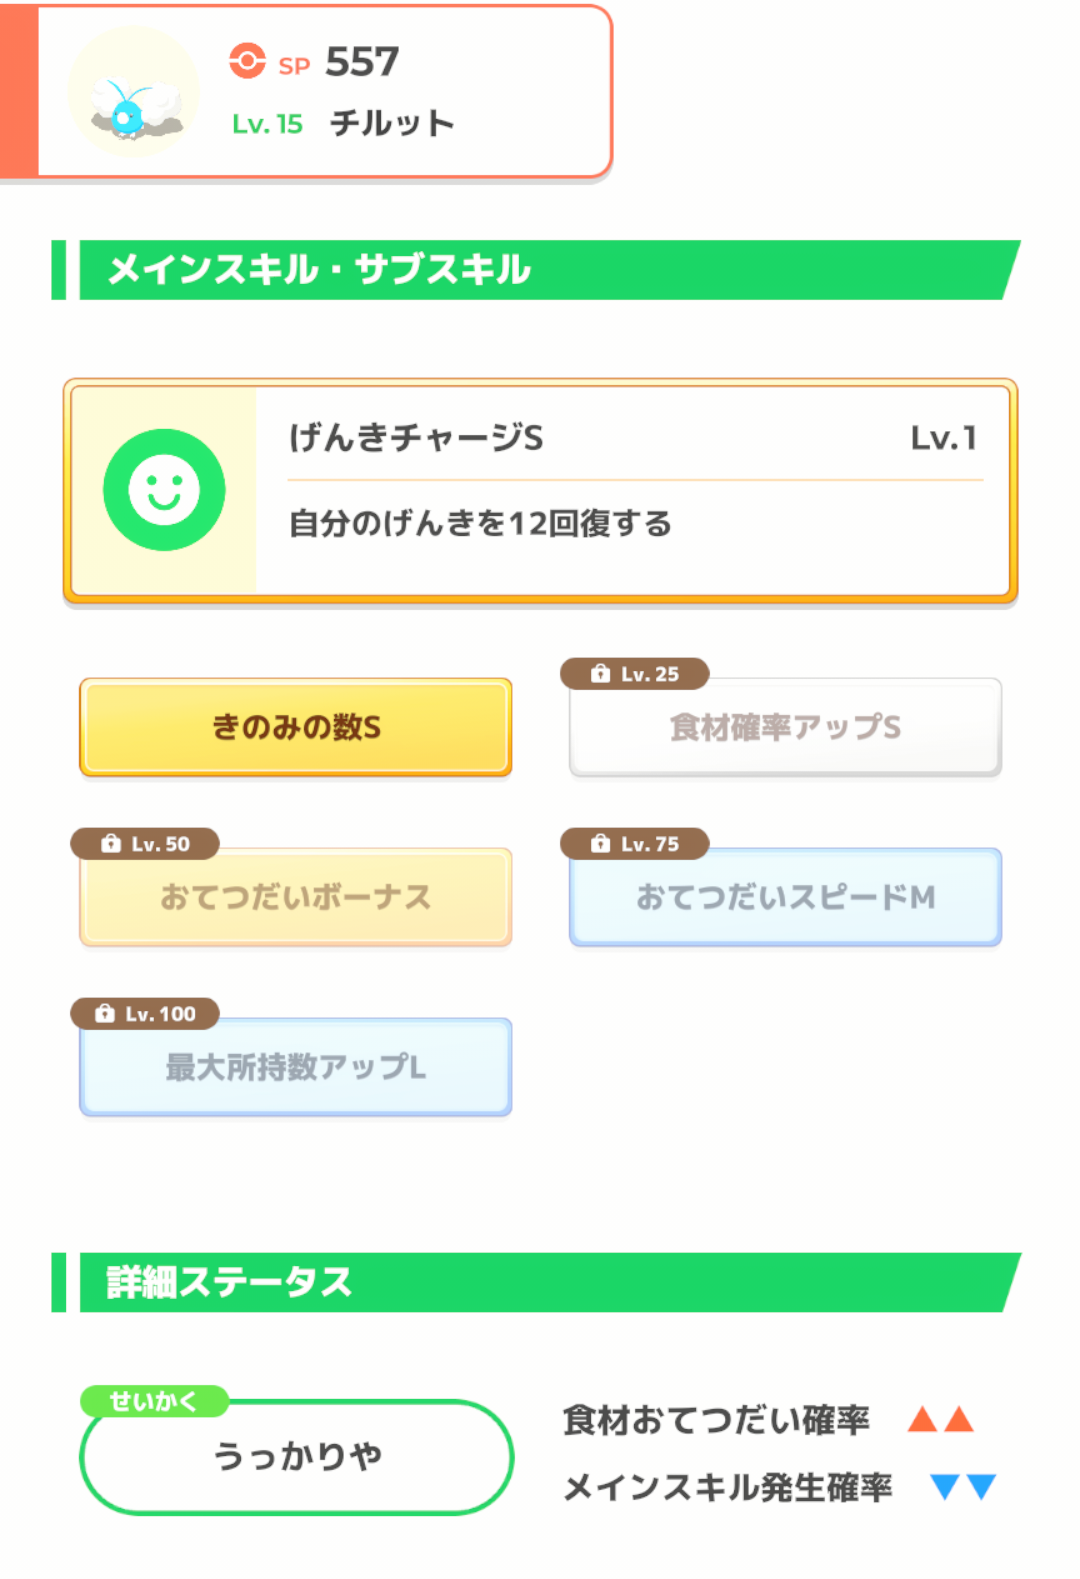Tap the locked おてつだいスピードM sub skill
Image resolution: width=1080 pixels, height=1579 pixels.
click(x=785, y=897)
